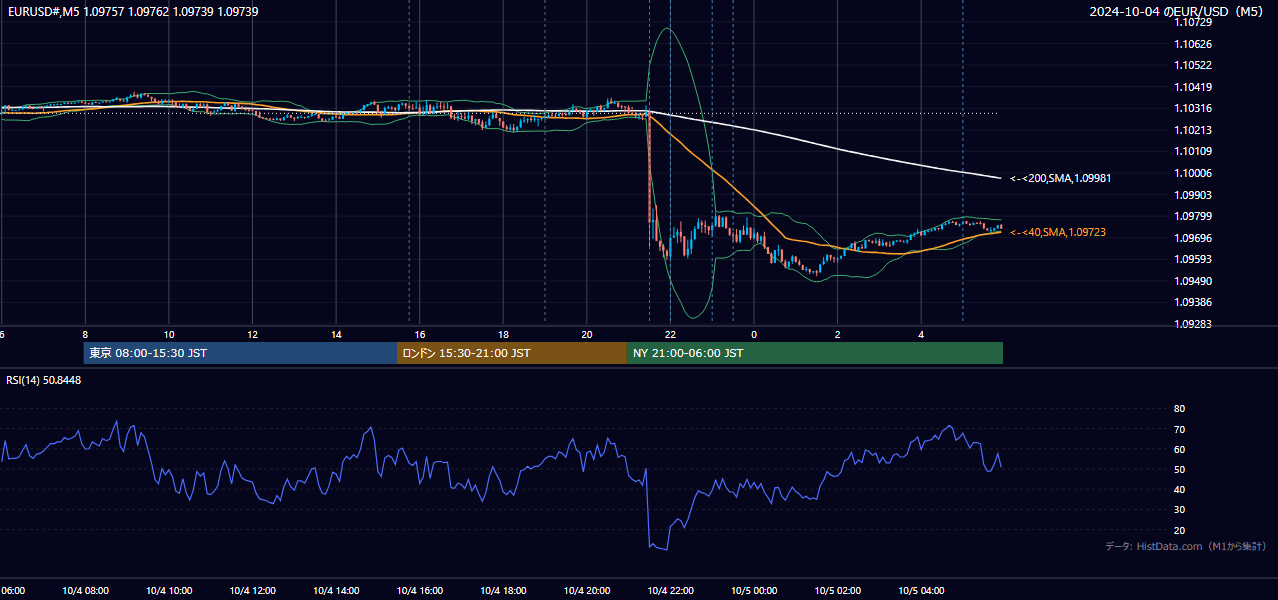Click the 10/4 14:00 time axis label
1278x600 pixels.
(x=335, y=591)
